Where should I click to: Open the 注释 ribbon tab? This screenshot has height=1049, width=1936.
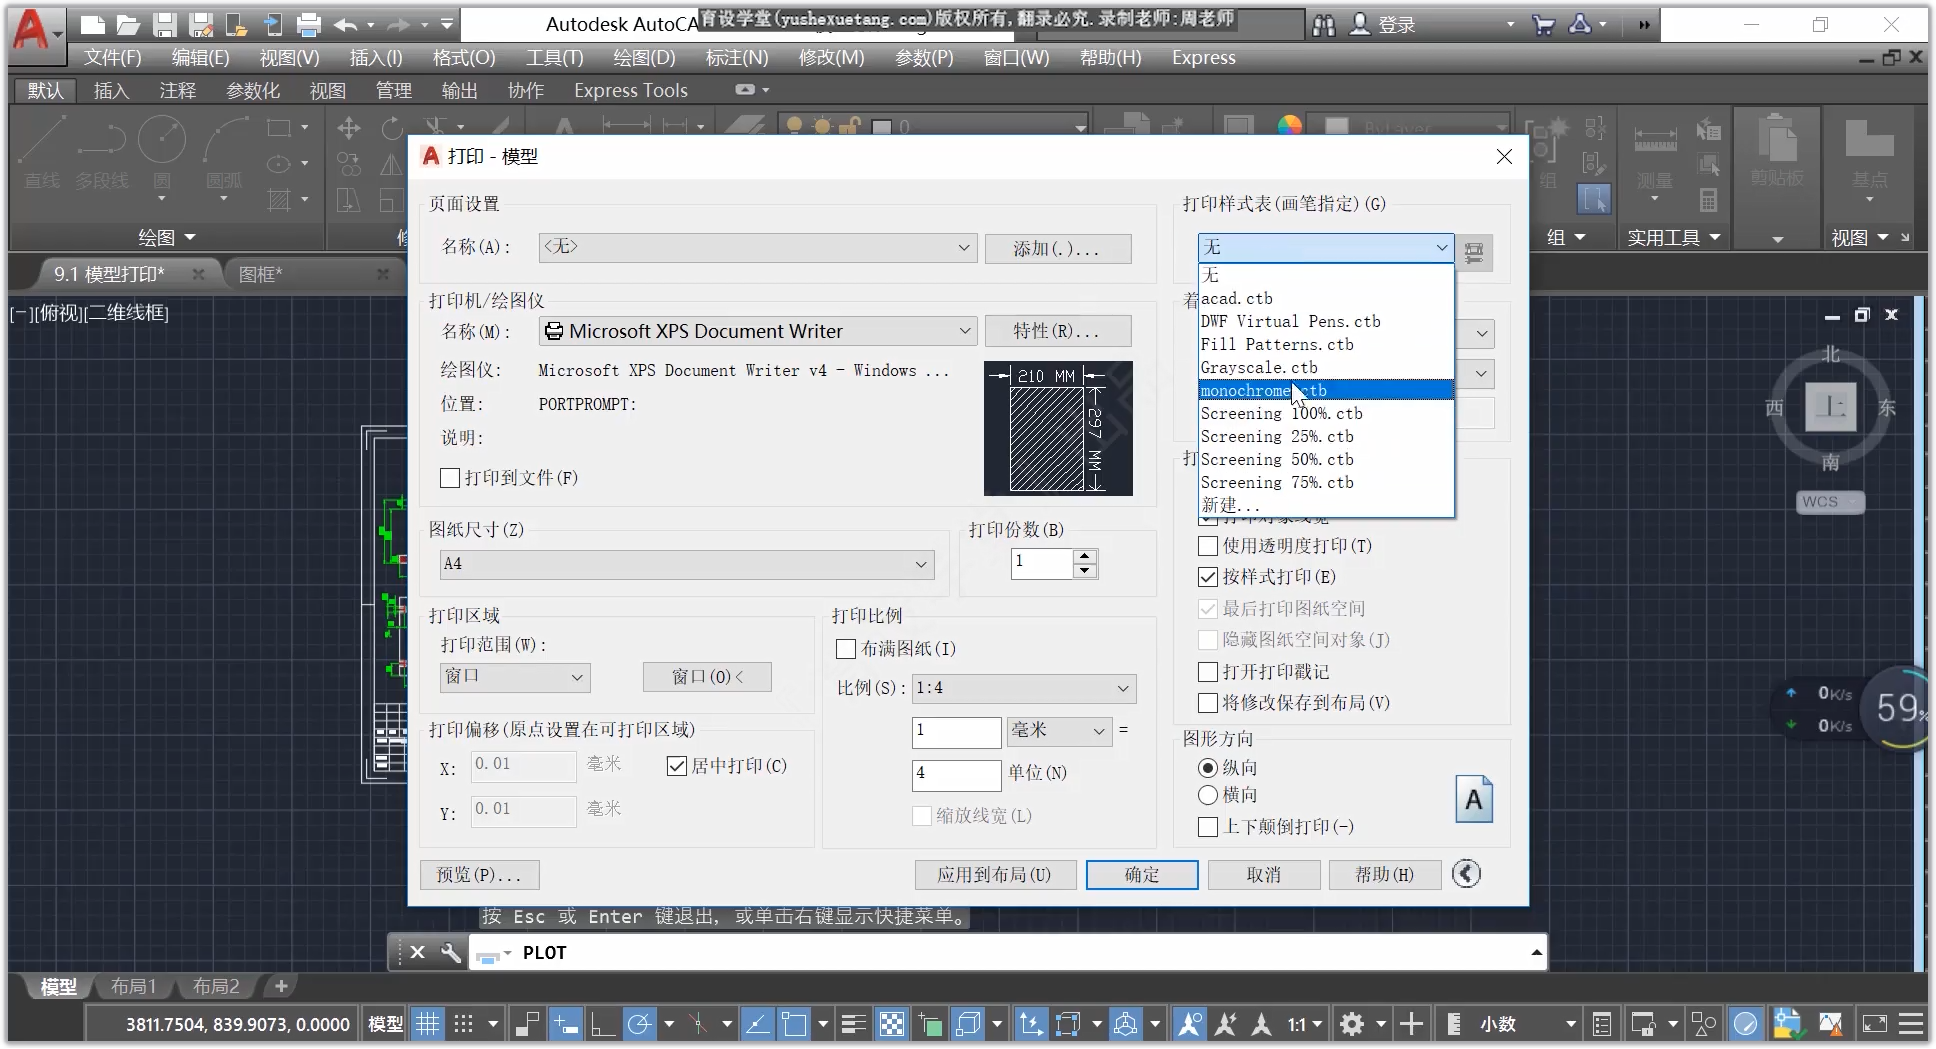(177, 91)
